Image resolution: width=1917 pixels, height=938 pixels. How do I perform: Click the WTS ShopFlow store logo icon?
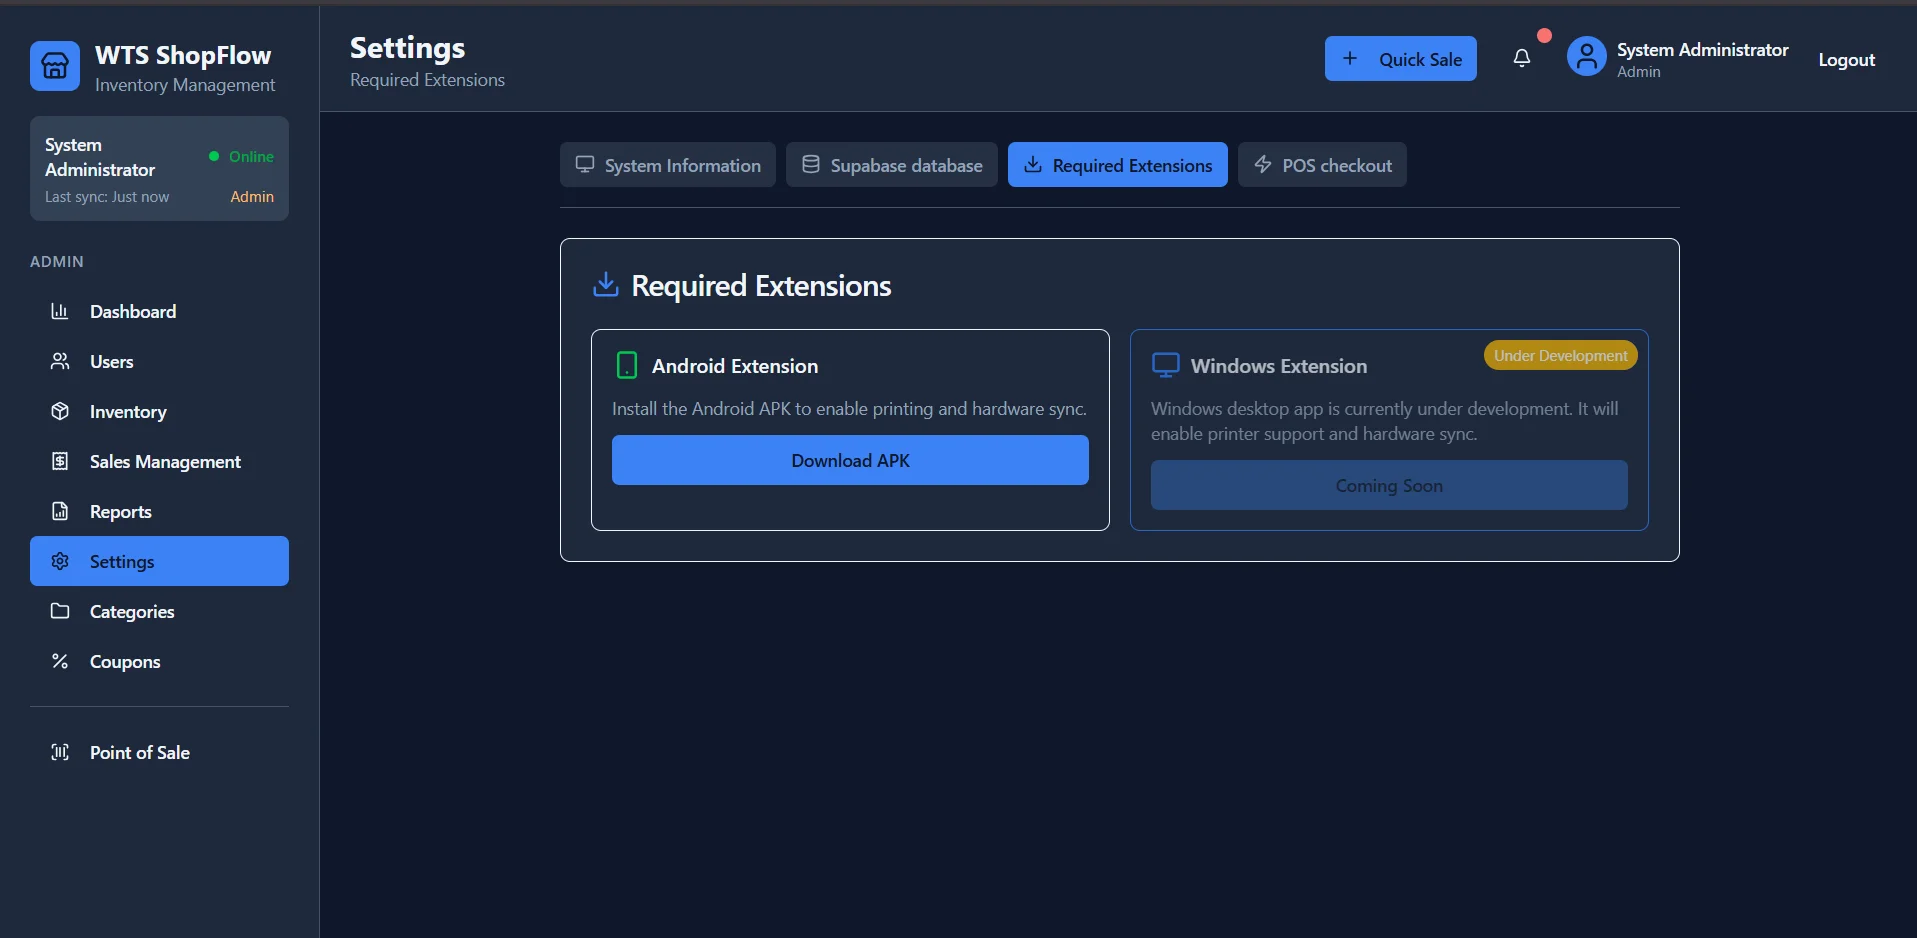click(55, 66)
